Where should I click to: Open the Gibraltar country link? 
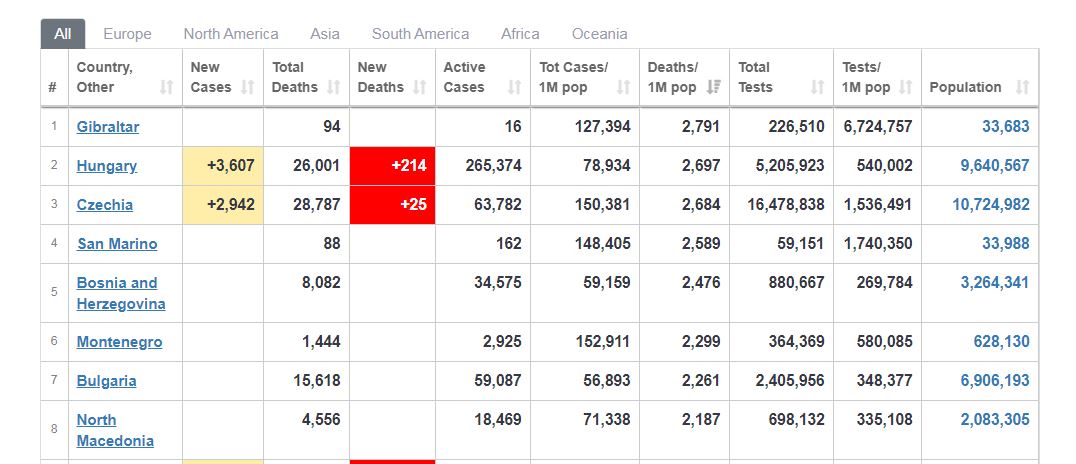point(108,127)
